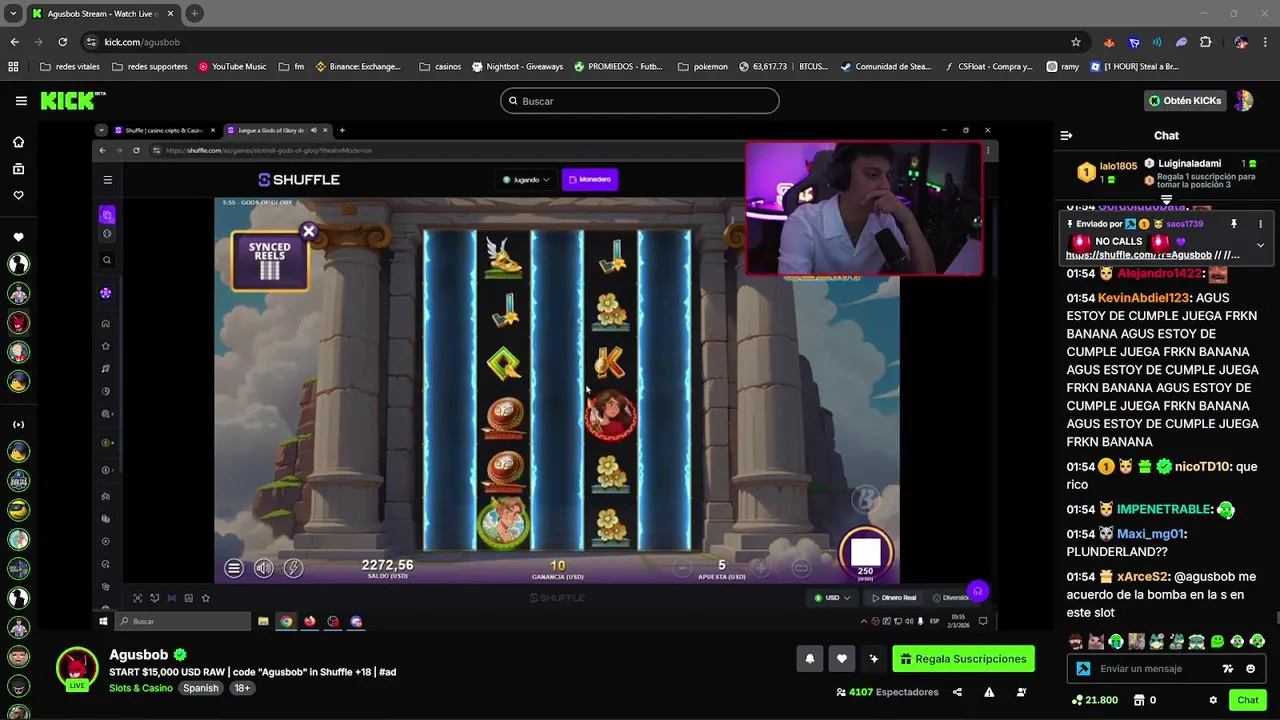Click the Windows taskbar Buscar box
Image resolution: width=1280 pixels, height=720 pixels.
183,621
